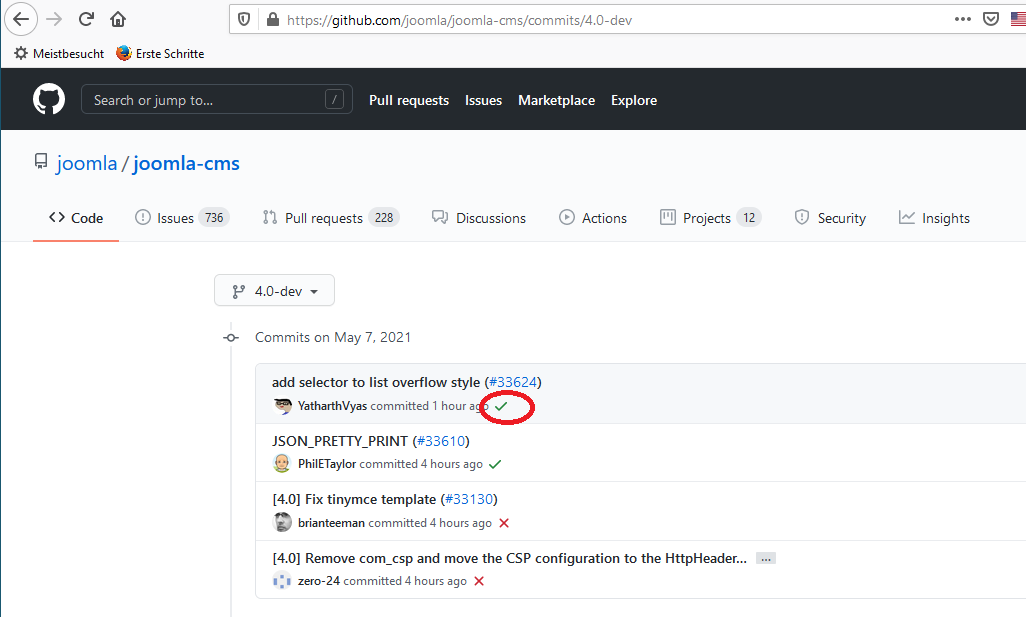Open the page actions three-dots menu

click(x=963, y=19)
